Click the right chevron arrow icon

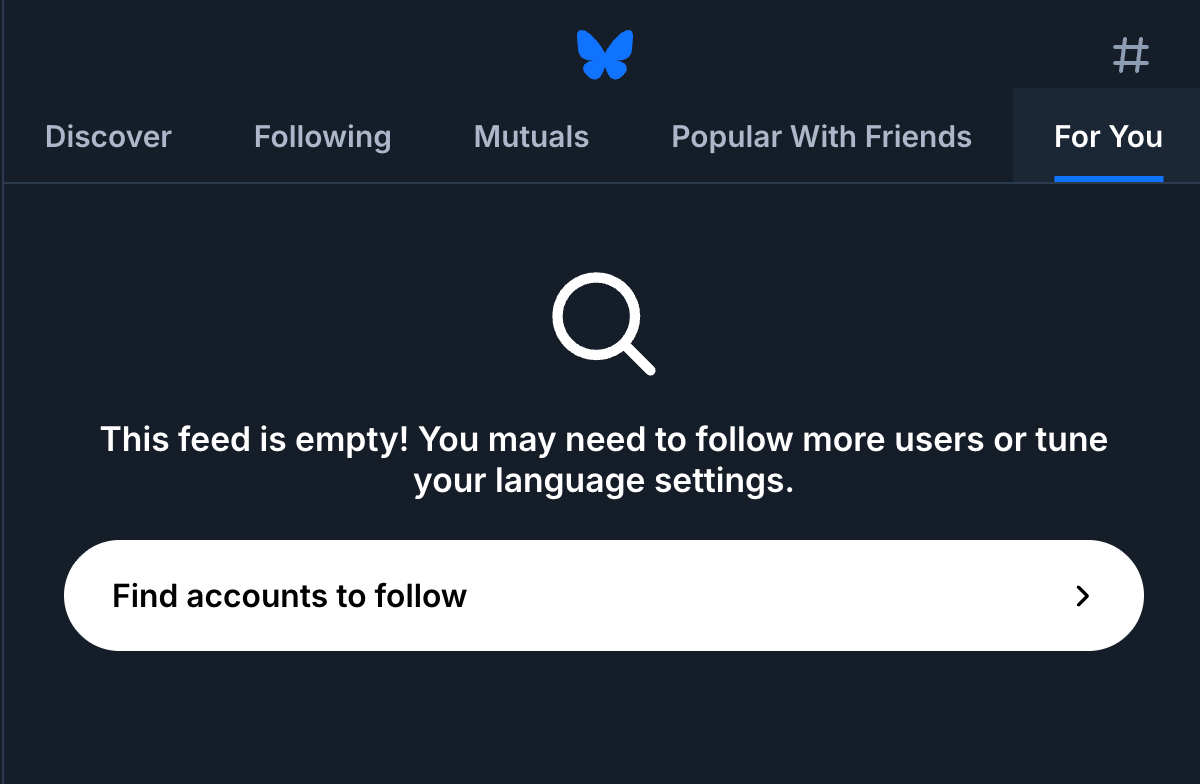[1082, 596]
